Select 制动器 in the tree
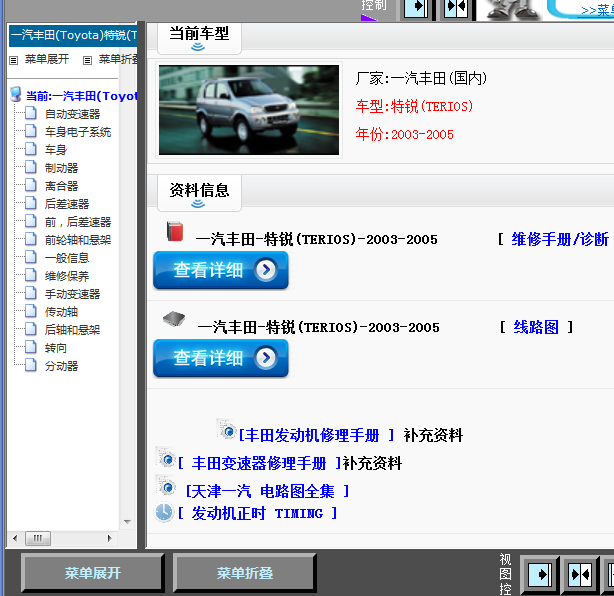 point(61,168)
